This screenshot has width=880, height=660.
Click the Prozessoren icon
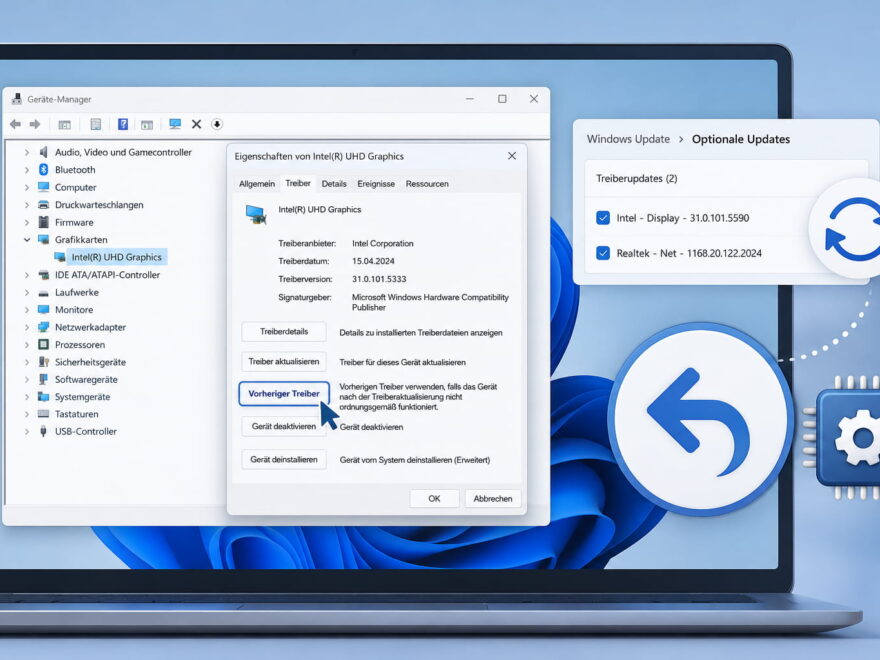coord(43,345)
